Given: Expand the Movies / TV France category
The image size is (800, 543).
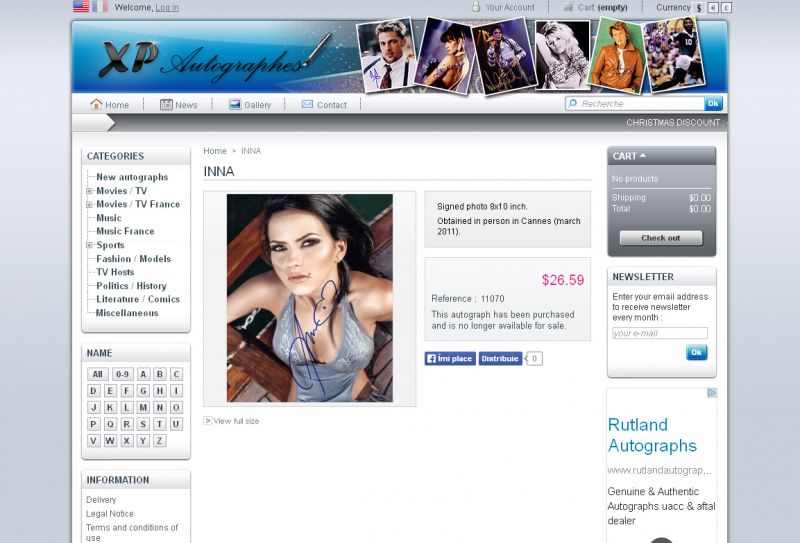Looking at the screenshot, I should point(89,204).
